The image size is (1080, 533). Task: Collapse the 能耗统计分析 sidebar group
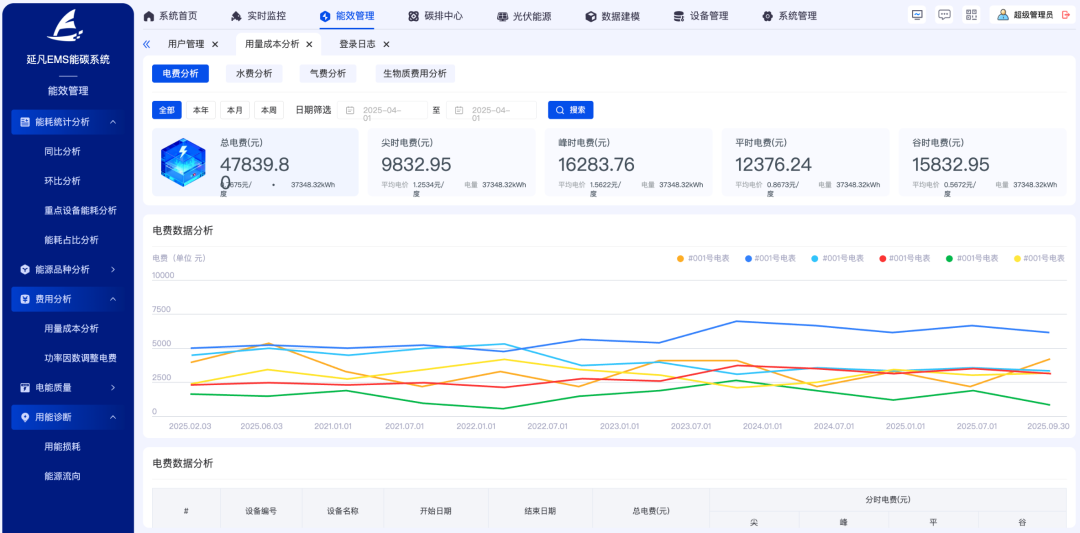[x=113, y=122]
